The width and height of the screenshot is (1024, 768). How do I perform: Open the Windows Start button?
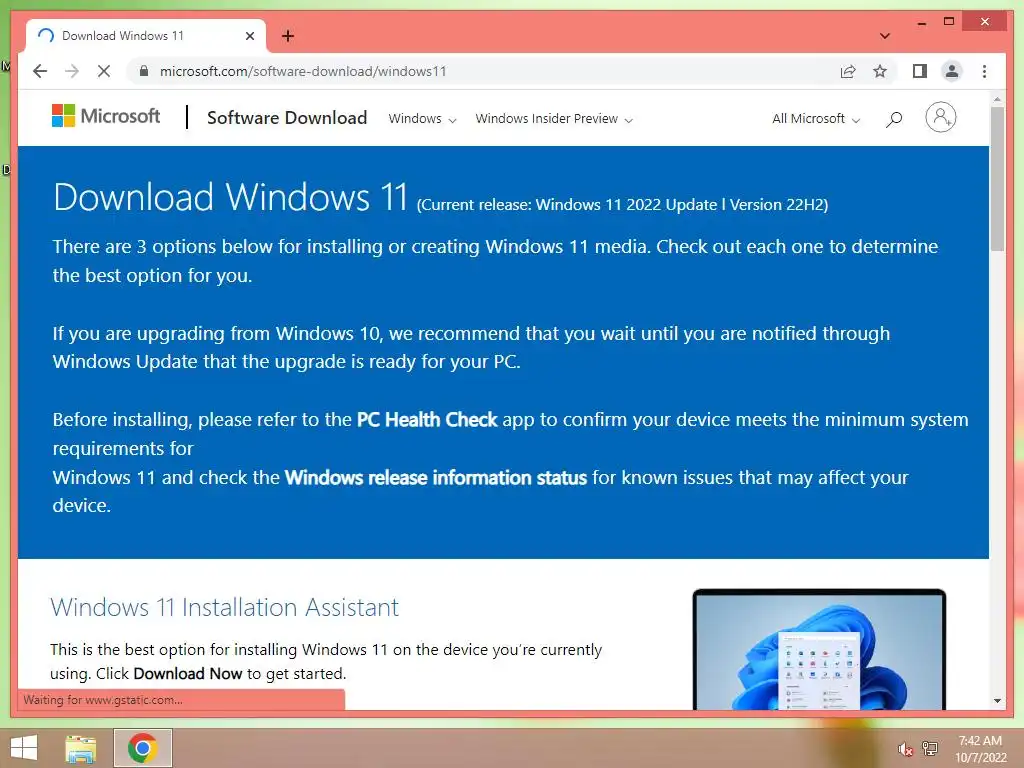tap(24, 748)
